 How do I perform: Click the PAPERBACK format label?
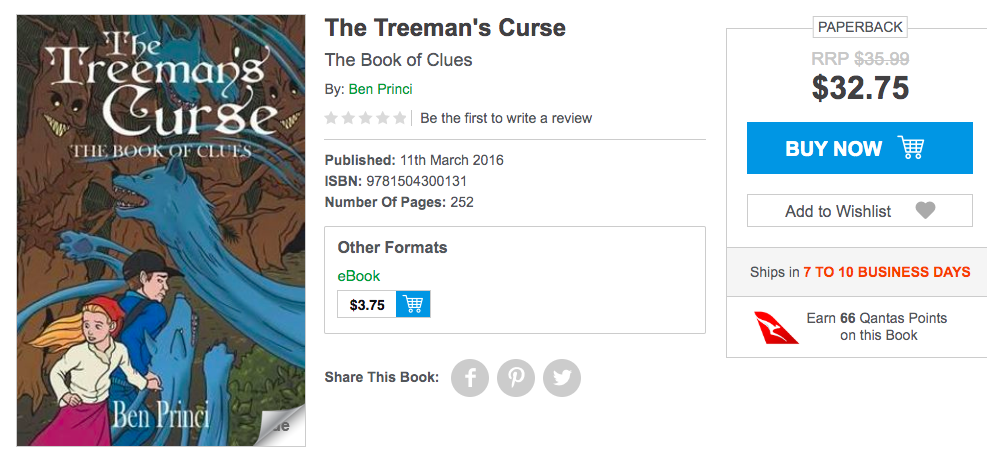click(x=859, y=27)
